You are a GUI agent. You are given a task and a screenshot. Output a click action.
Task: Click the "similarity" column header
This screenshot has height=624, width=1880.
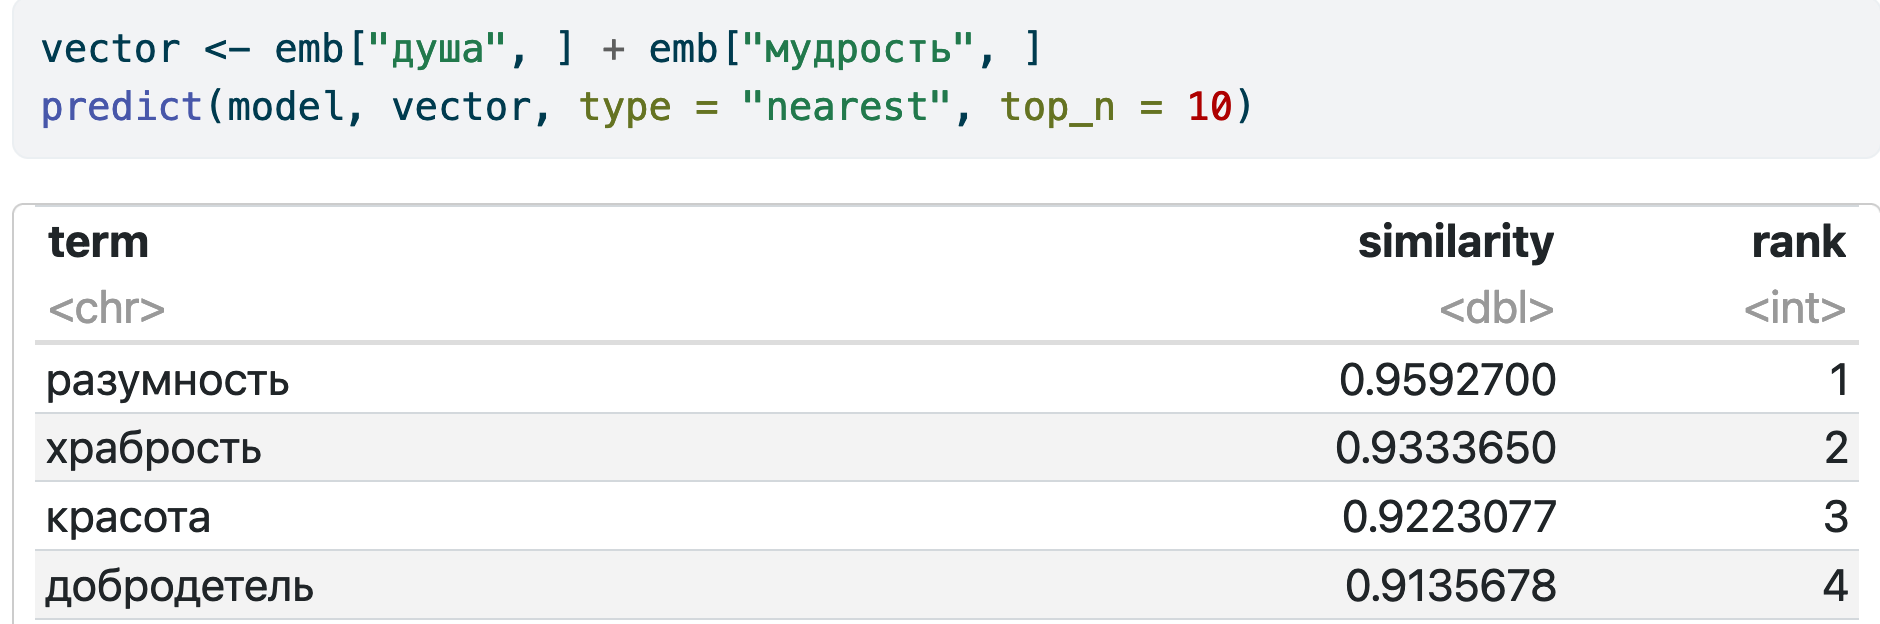pyautogui.click(x=1455, y=242)
